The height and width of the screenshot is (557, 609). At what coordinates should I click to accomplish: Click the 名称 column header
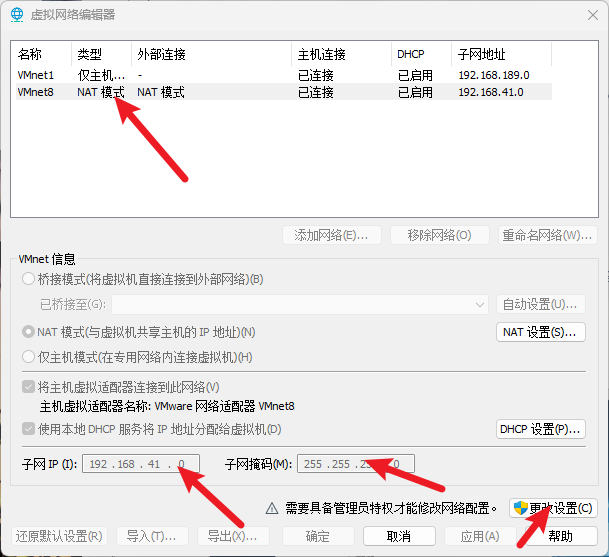pos(41,54)
